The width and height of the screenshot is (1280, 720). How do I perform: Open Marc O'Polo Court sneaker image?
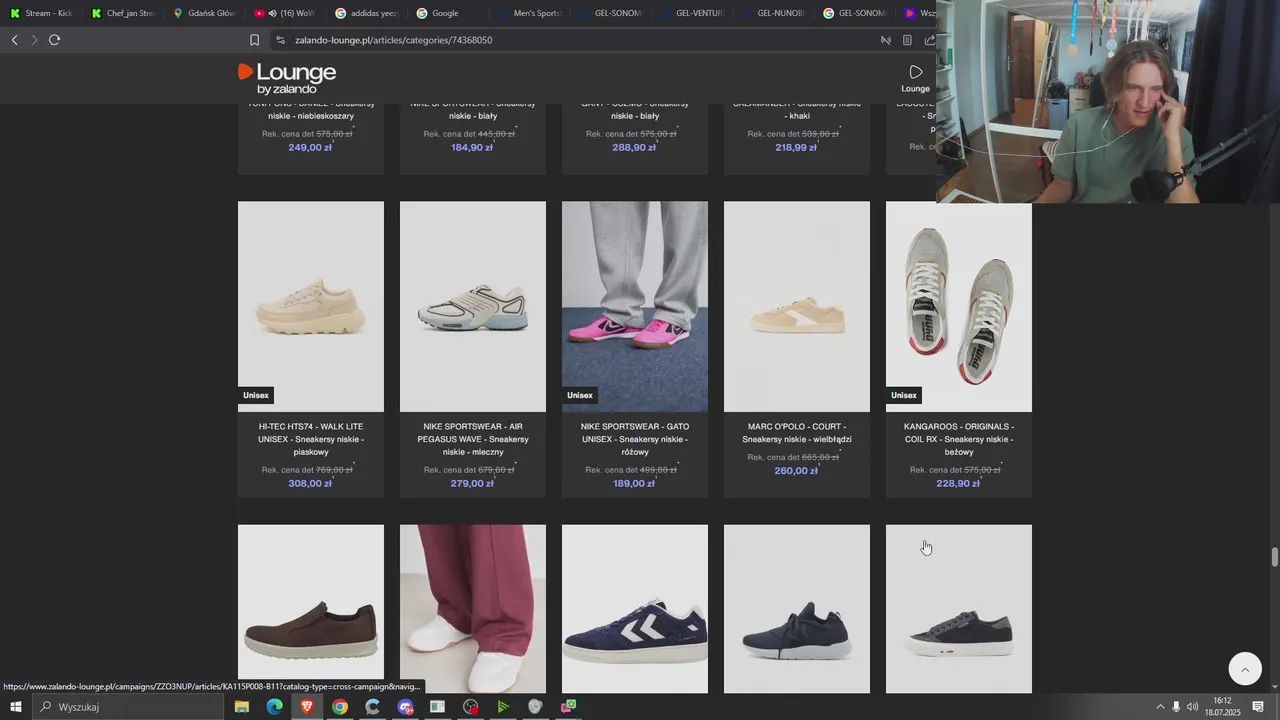click(797, 306)
